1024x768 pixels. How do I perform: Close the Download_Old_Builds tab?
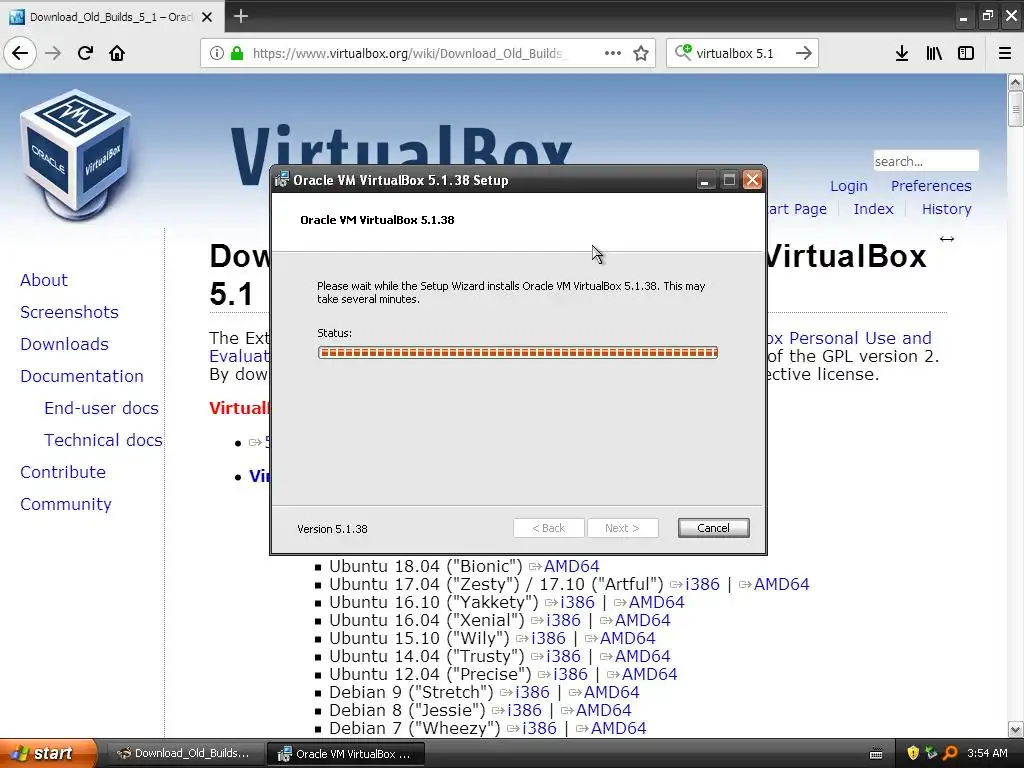pos(207,17)
